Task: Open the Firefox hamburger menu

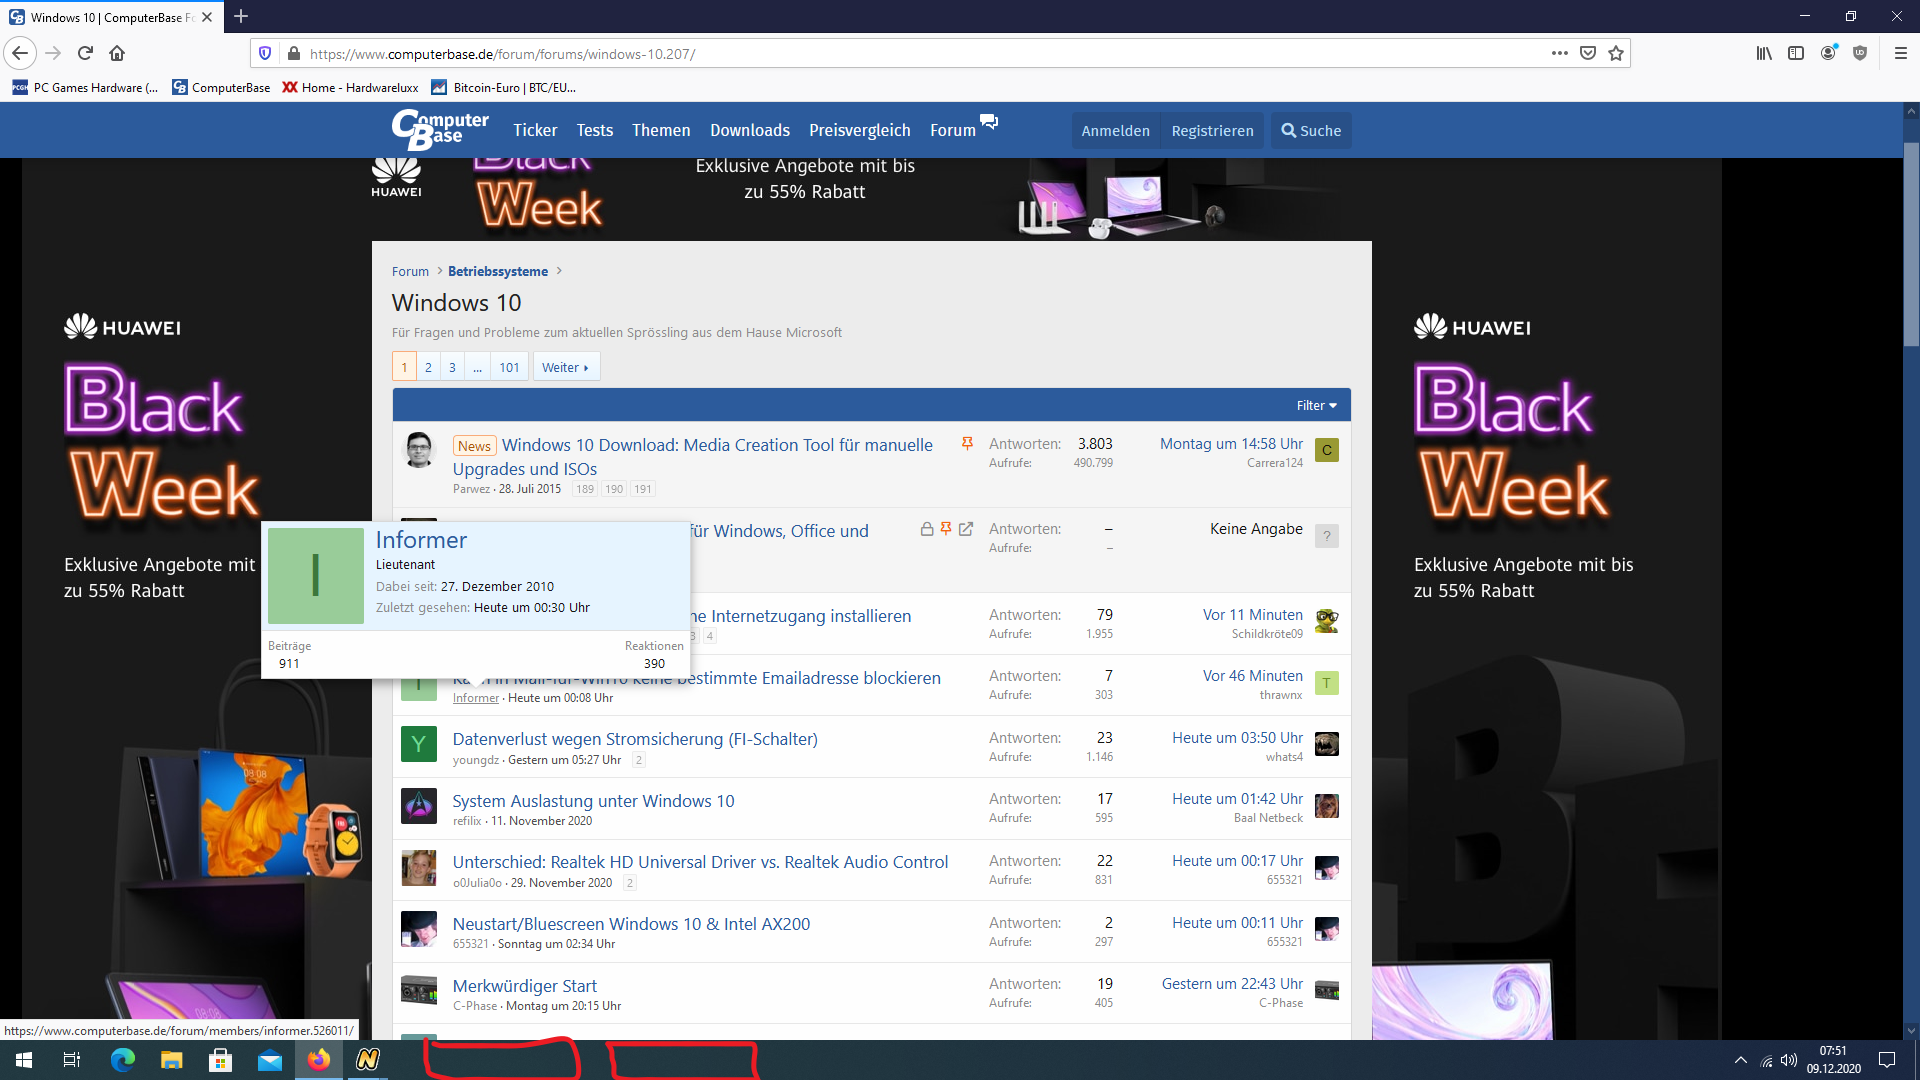Action: 1900,53
